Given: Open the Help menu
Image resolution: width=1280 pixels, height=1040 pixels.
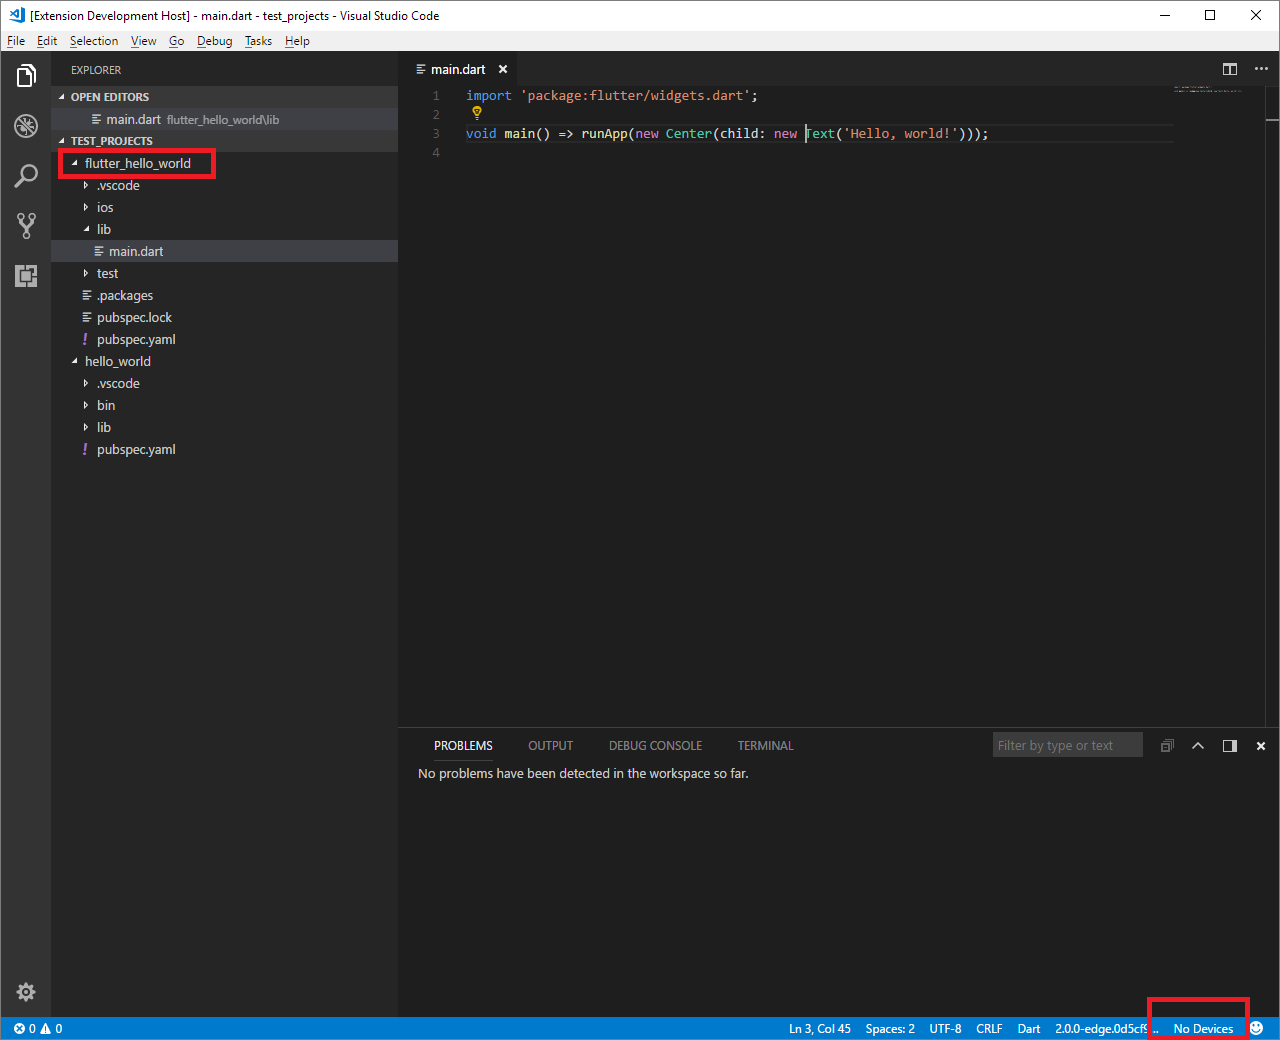Looking at the screenshot, I should (297, 41).
